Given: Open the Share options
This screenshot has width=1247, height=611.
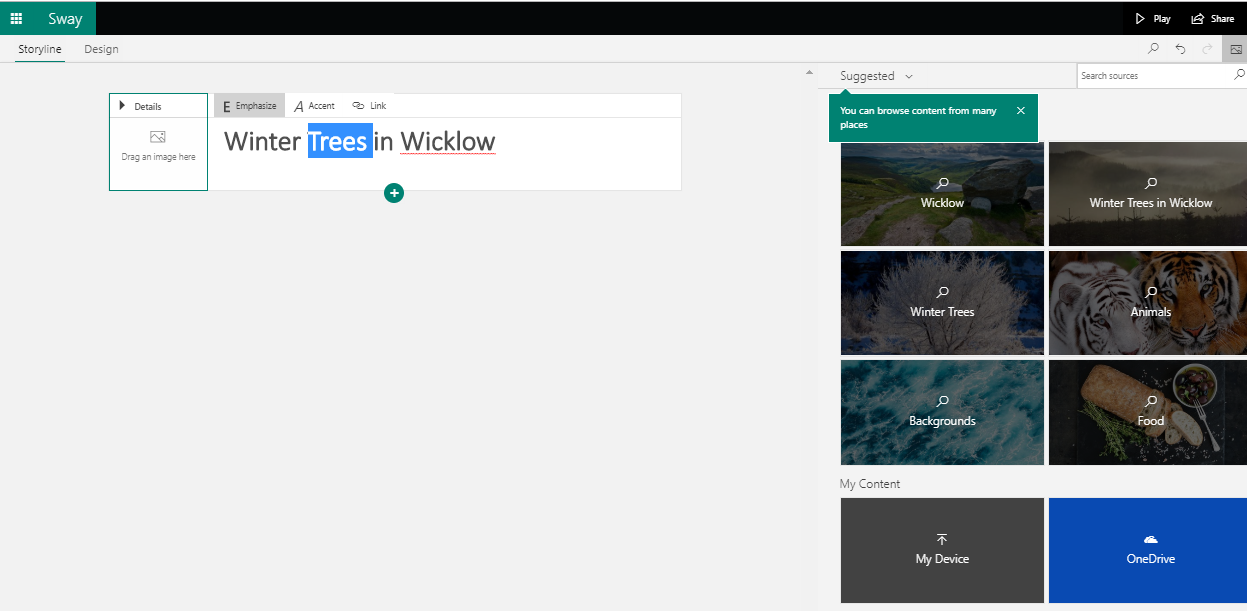Looking at the screenshot, I should coord(1212,18).
